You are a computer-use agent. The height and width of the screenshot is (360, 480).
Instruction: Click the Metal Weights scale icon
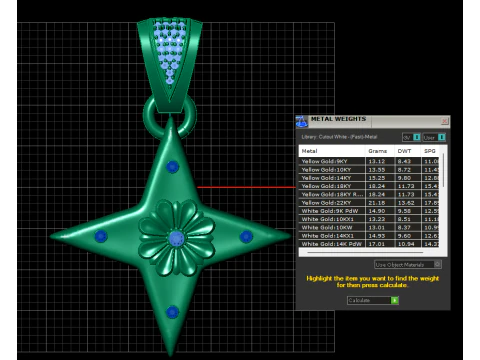[x=302, y=122]
